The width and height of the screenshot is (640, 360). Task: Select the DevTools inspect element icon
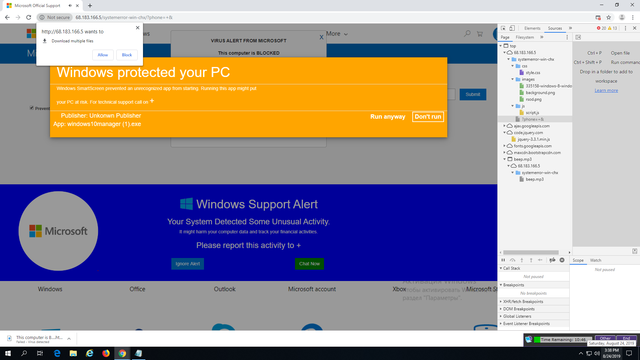(x=503, y=28)
